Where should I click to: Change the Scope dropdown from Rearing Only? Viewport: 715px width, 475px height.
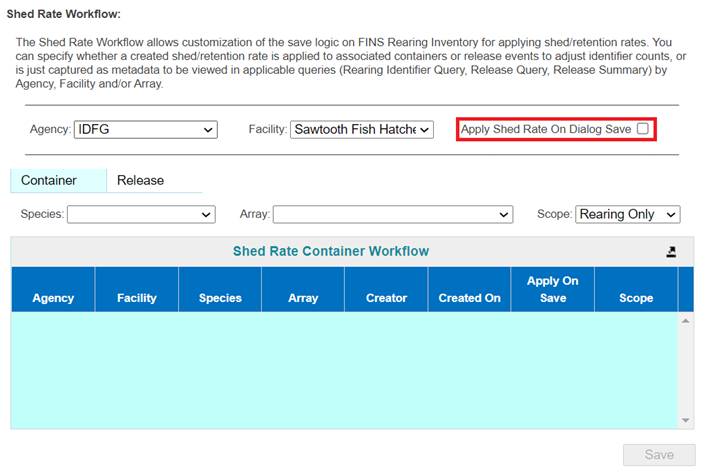[x=628, y=214]
